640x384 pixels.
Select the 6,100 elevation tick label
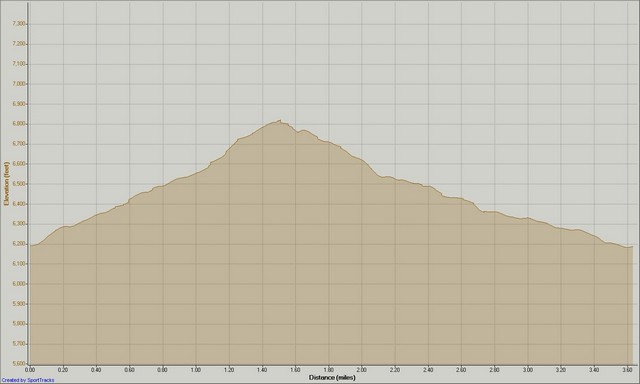coord(19,264)
